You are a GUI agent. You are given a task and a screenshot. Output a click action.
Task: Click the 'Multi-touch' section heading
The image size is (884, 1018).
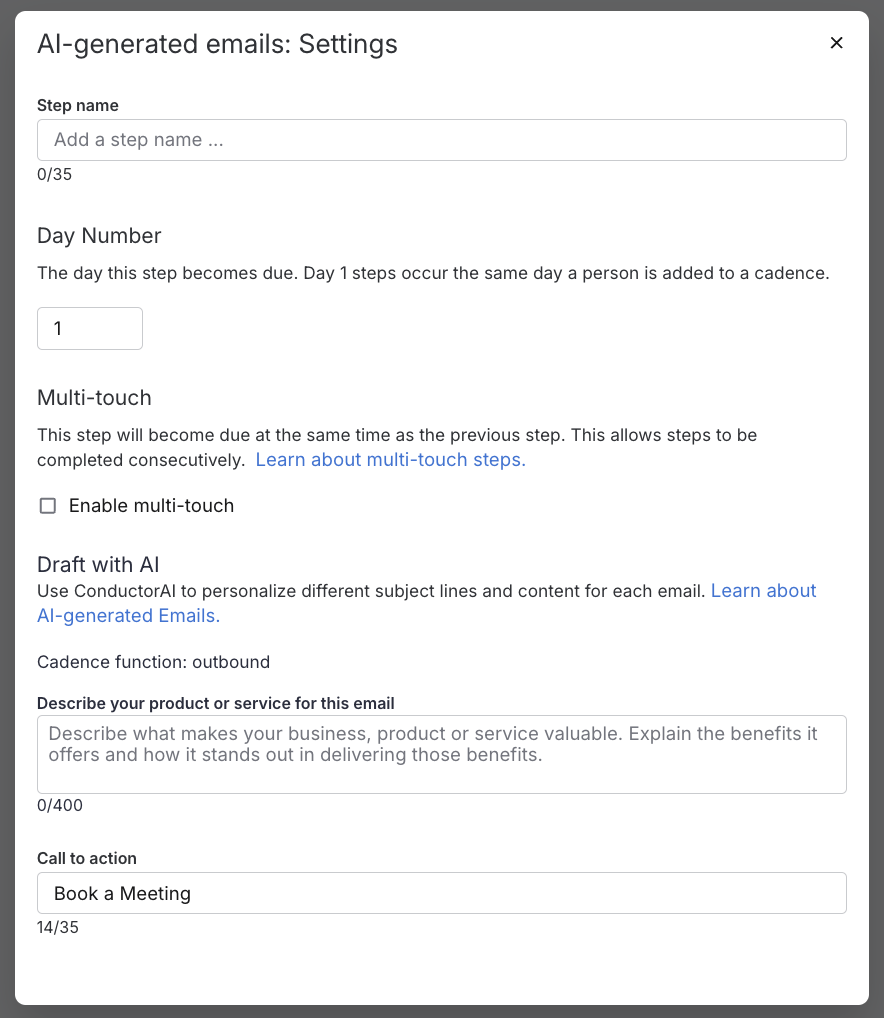(x=94, y=398)
